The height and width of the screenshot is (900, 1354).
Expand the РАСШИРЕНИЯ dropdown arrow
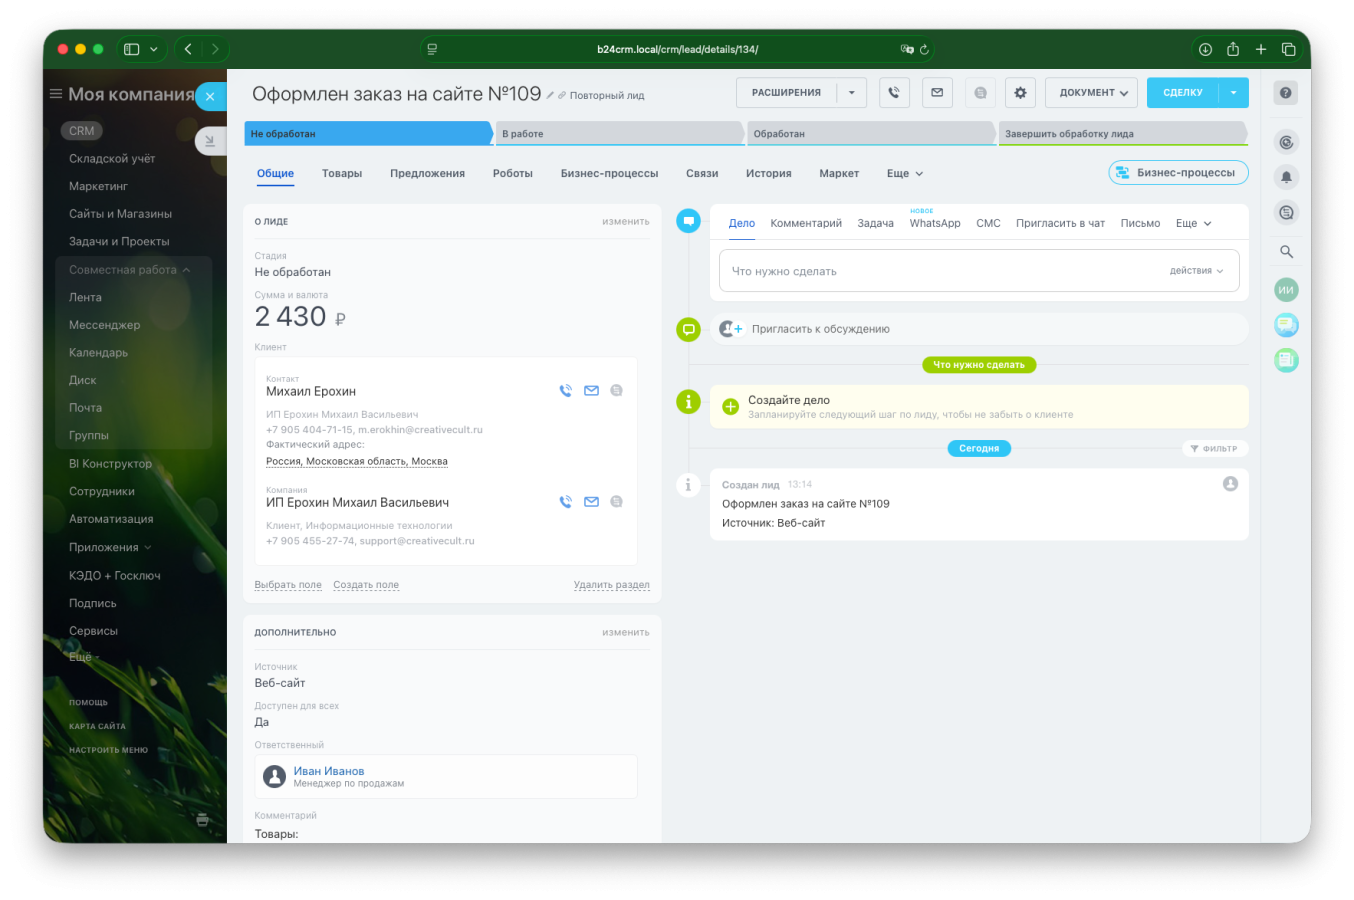pyautogui.click(x=852, y=93)
